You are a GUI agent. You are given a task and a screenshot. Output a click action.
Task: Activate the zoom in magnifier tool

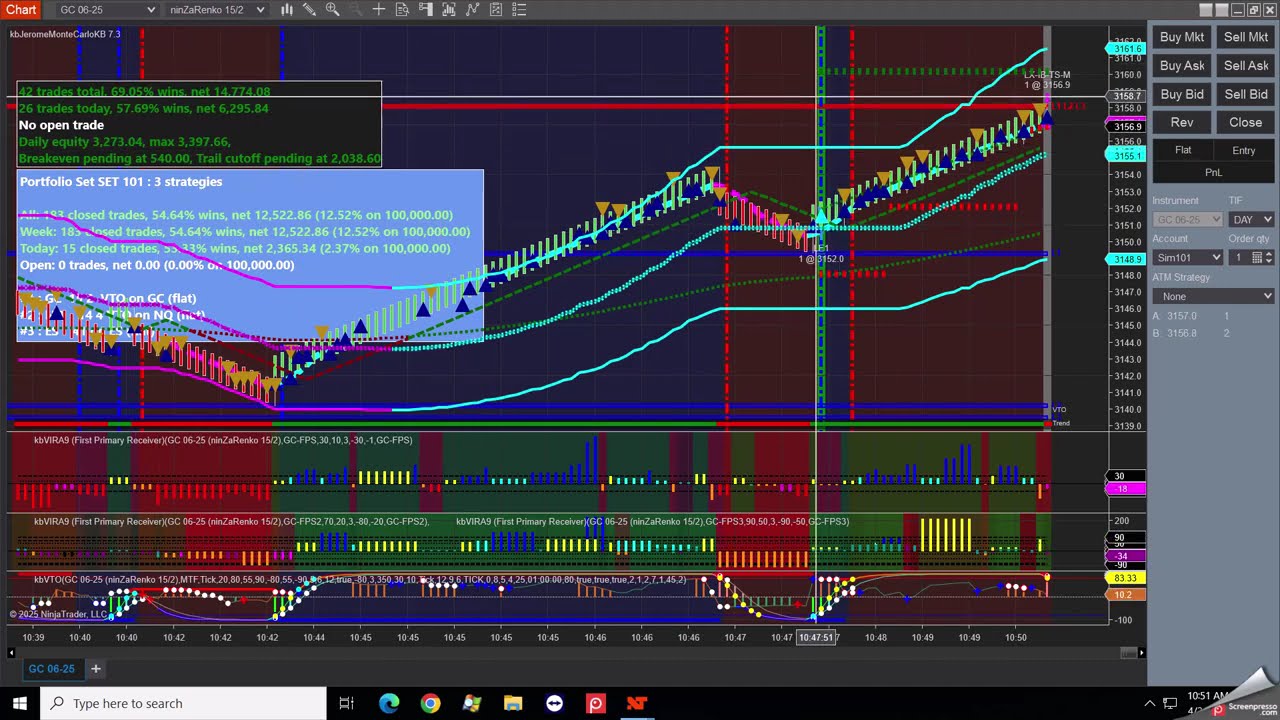click(332, 10)
